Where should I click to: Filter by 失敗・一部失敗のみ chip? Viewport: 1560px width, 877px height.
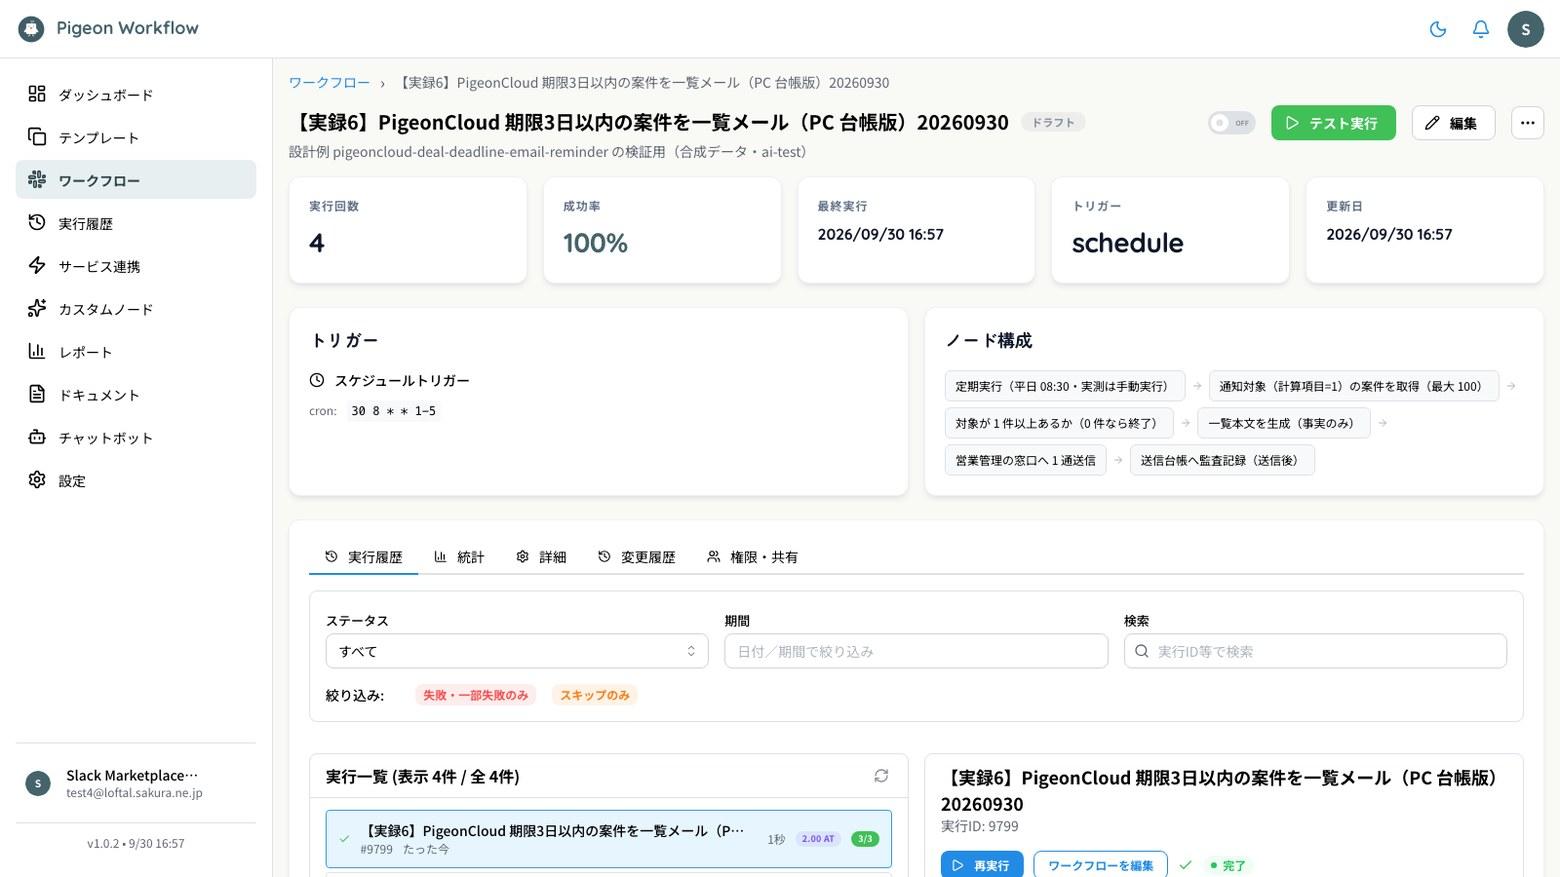click(x=475, y=695)
